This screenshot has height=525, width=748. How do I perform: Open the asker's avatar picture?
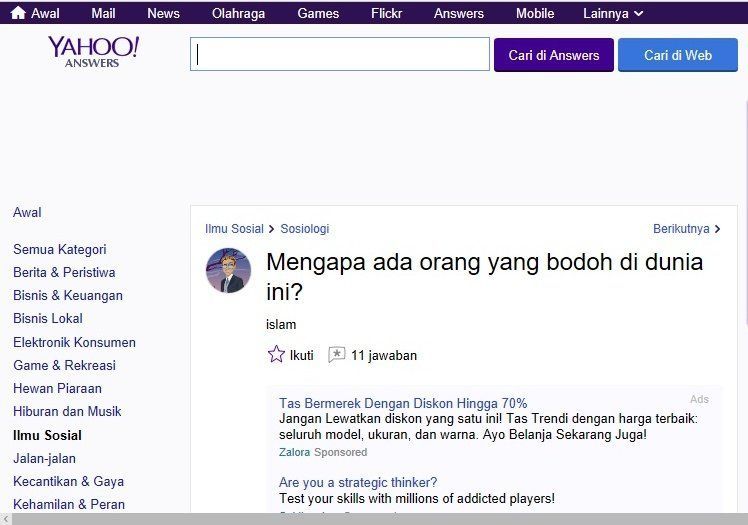click(x=229, y=270)
